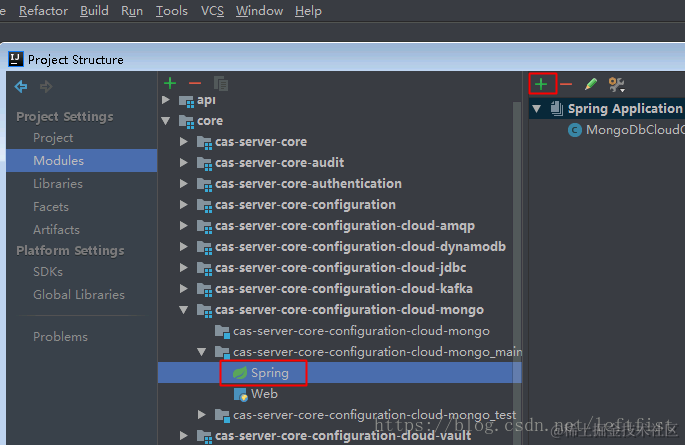Click cas-server-core-configuration-cloud-mongo_main folder icon
This screenshot has height=445, width=685.
click(222, 352)
